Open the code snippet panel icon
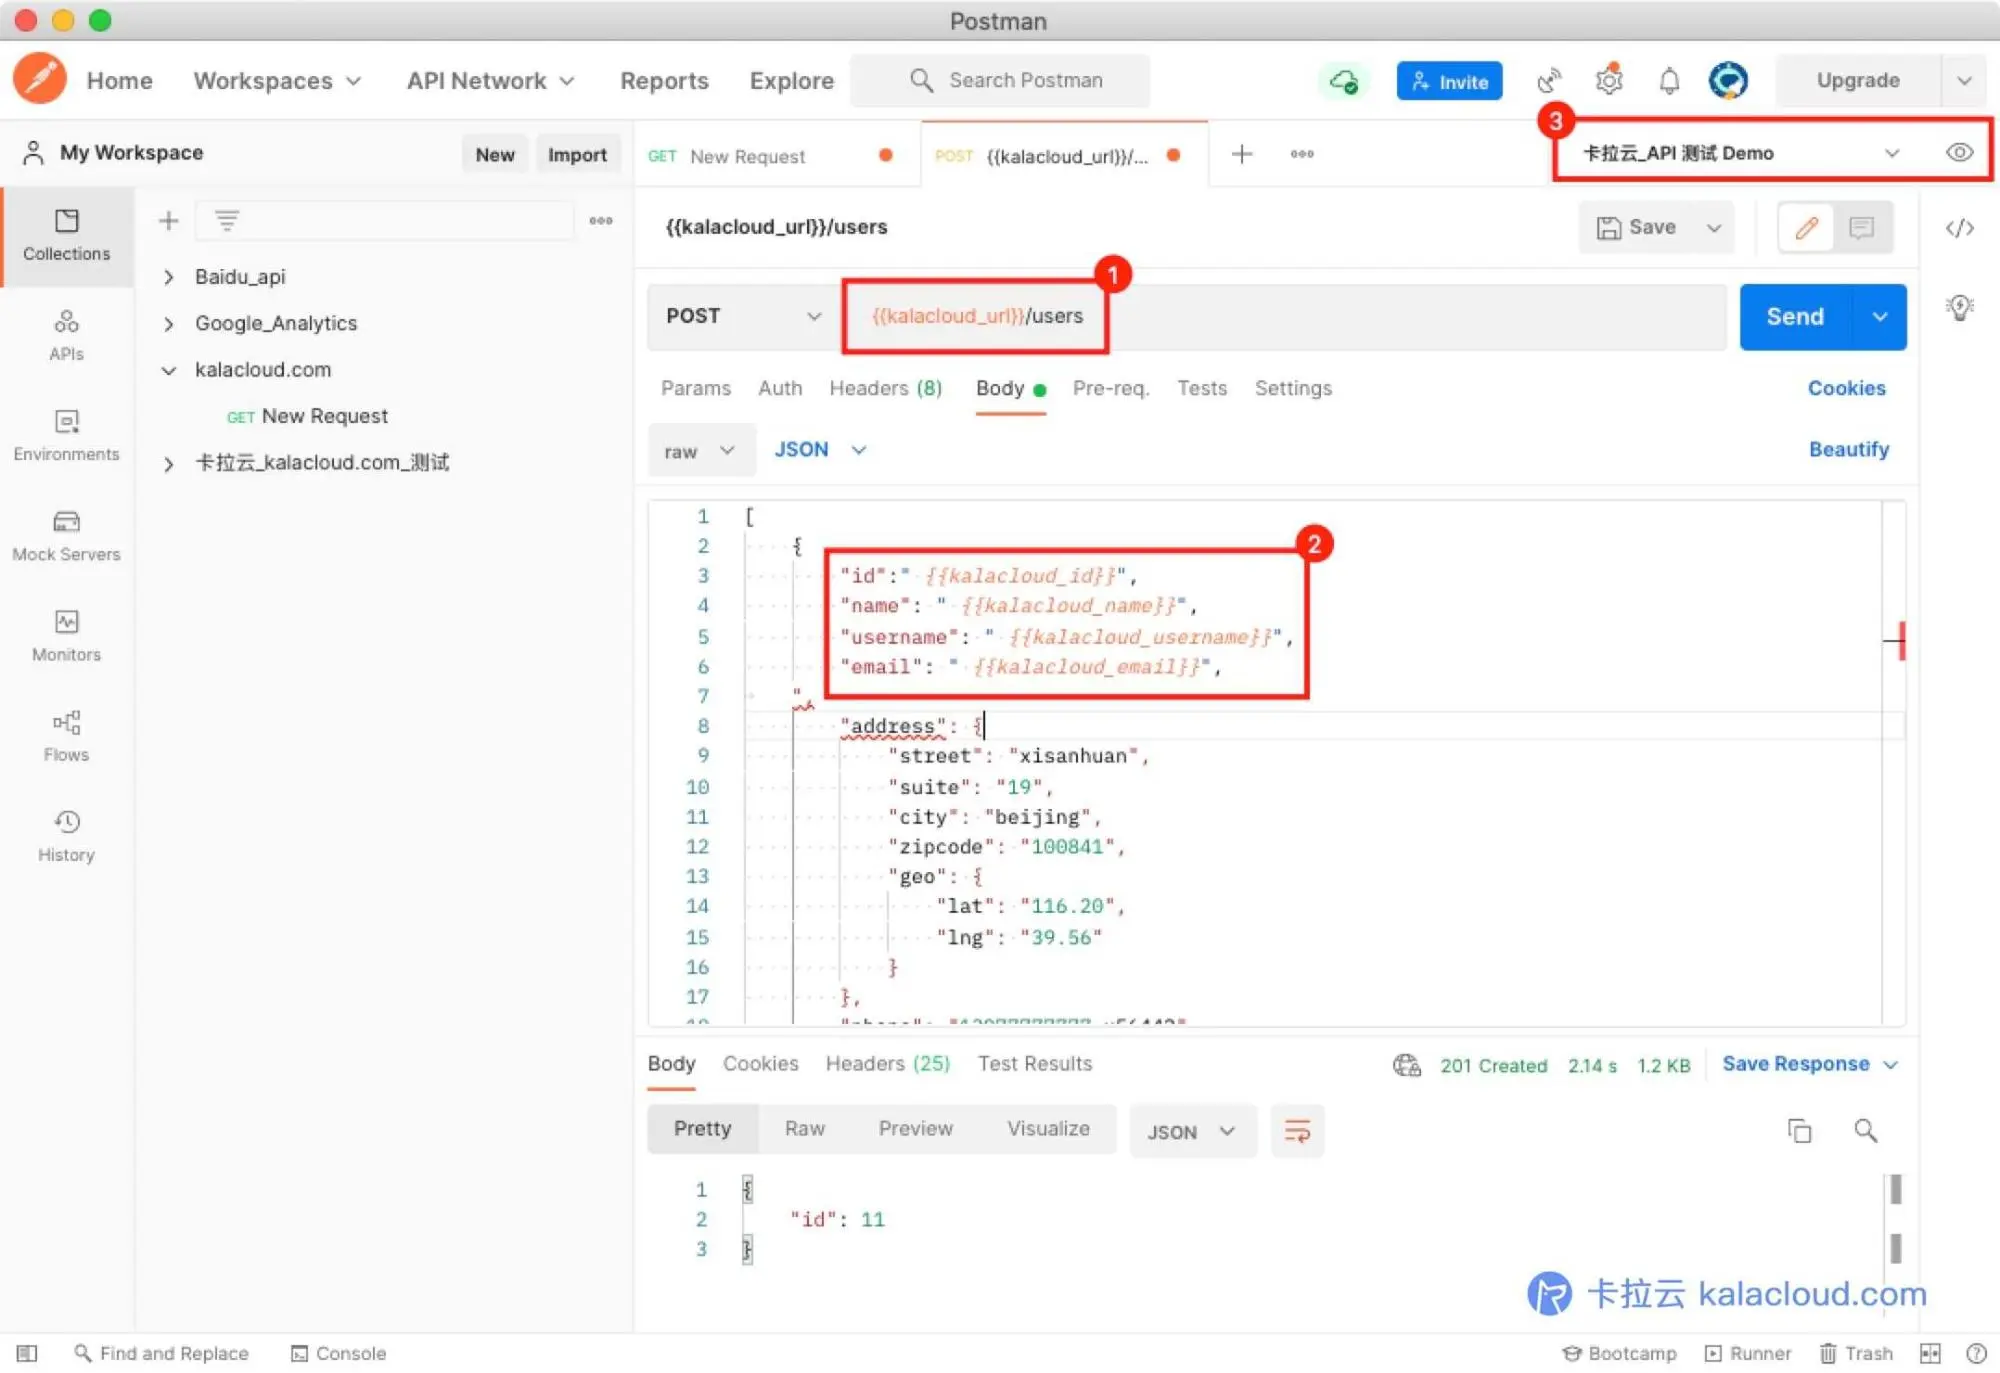 coord(1959,228)
